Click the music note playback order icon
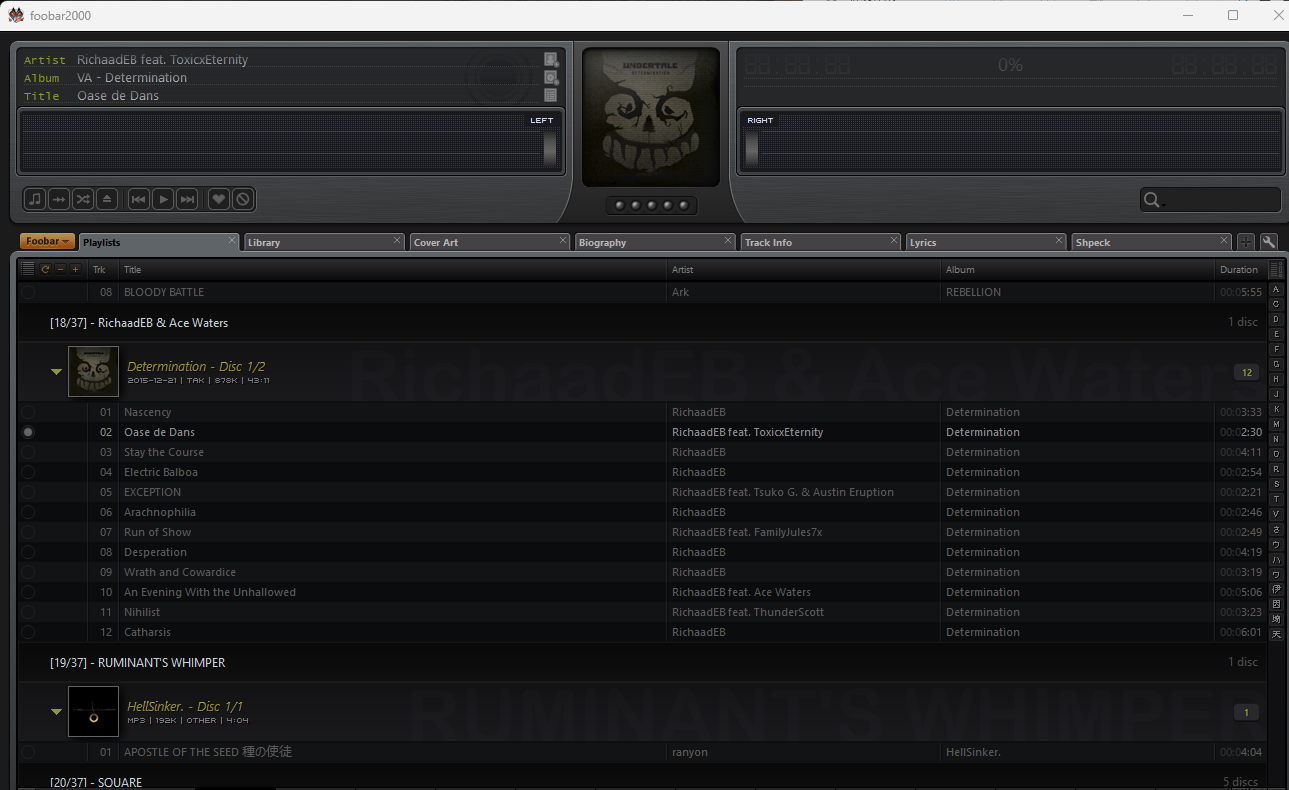This screenshot has height=790, width=1289. (35, 199)
